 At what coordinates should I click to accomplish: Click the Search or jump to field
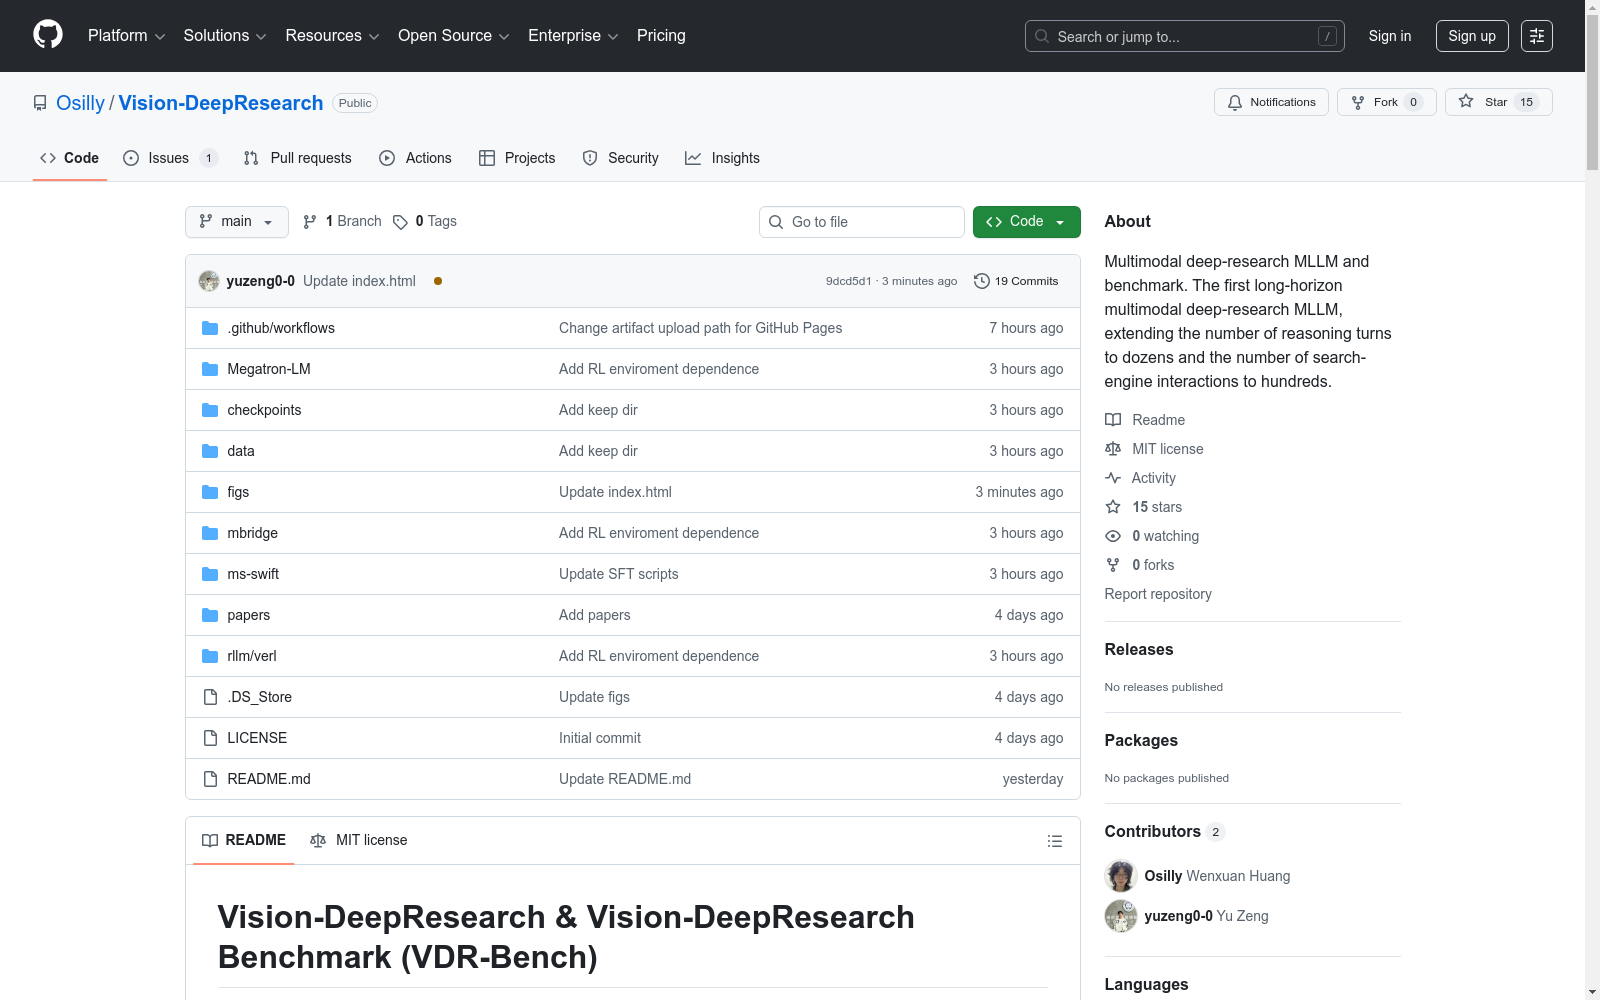tap(1185, 36)
